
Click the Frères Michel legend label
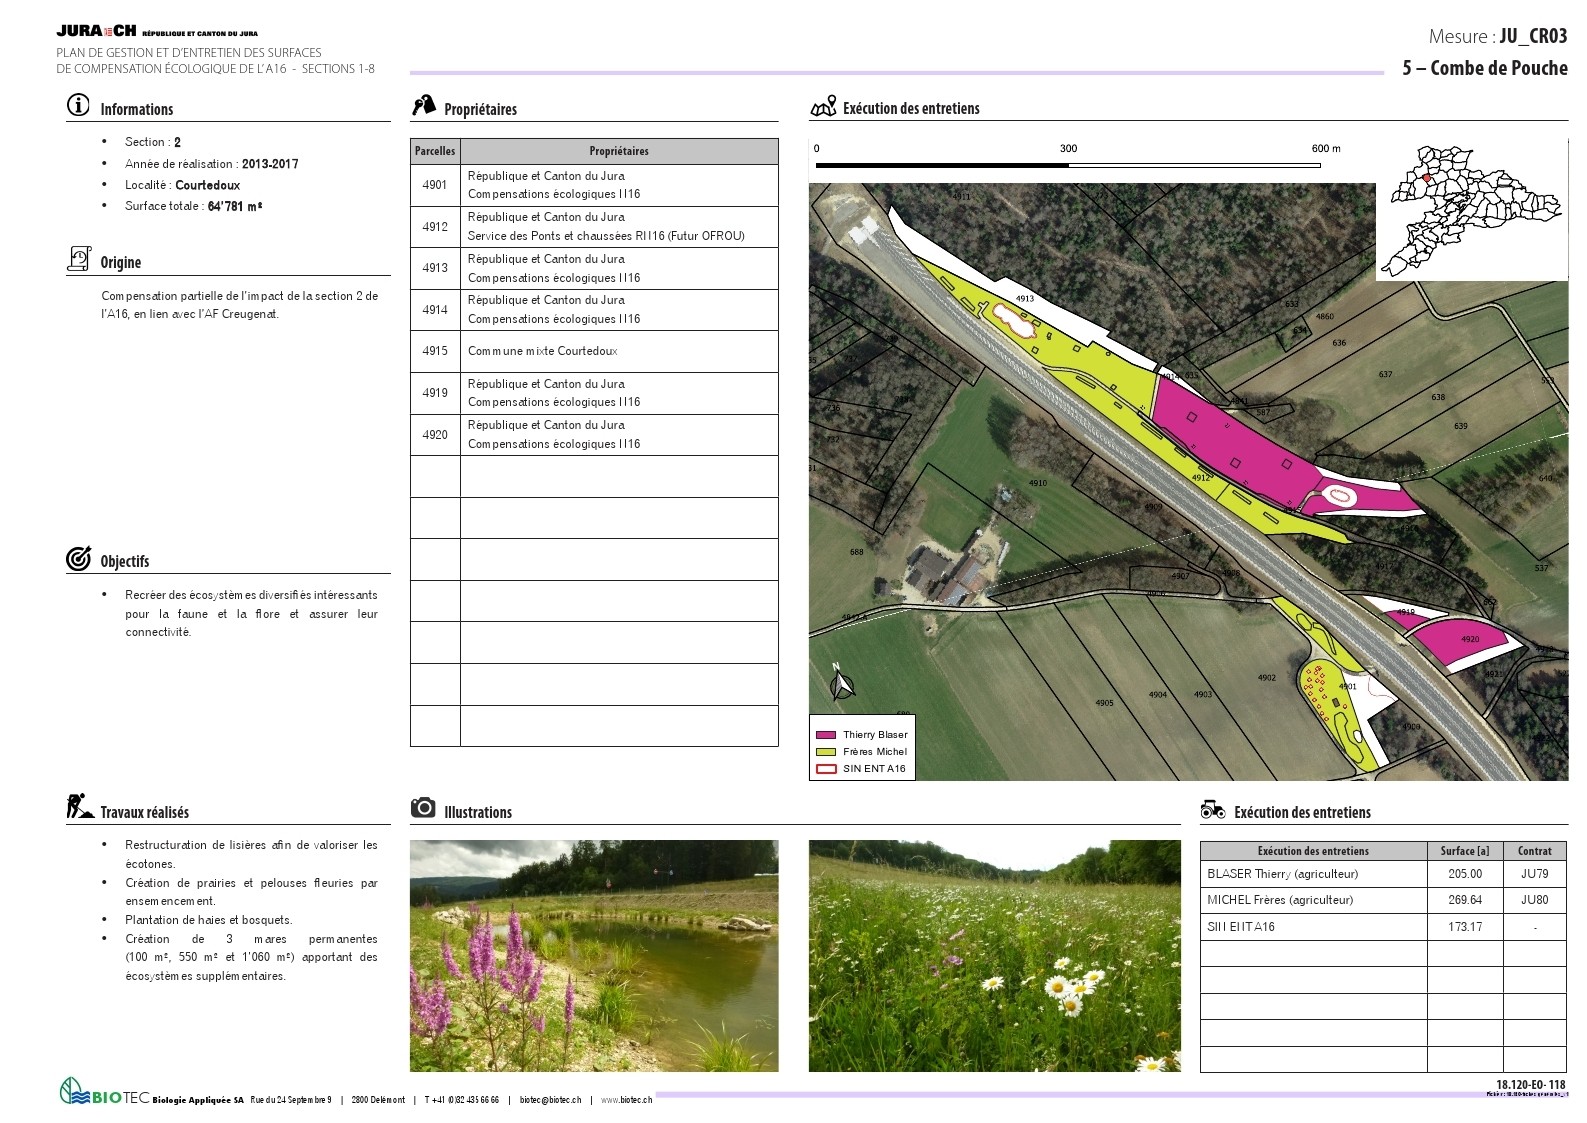(x=875, y=752)
